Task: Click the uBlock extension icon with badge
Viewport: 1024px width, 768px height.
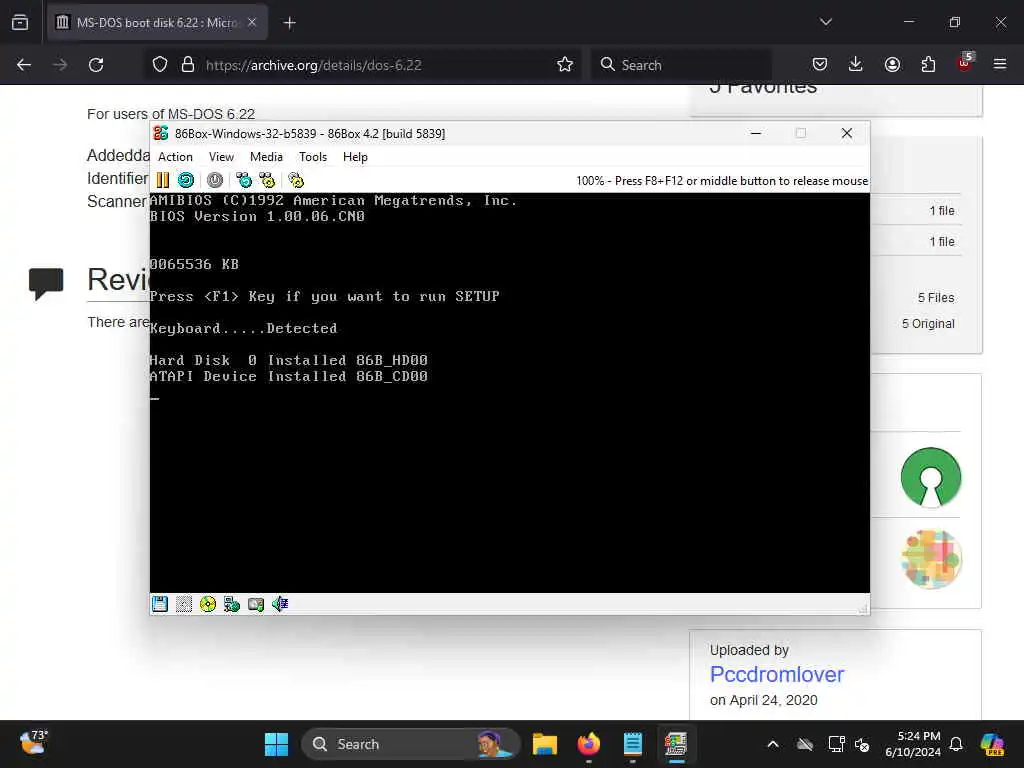Action: (965, 63)
